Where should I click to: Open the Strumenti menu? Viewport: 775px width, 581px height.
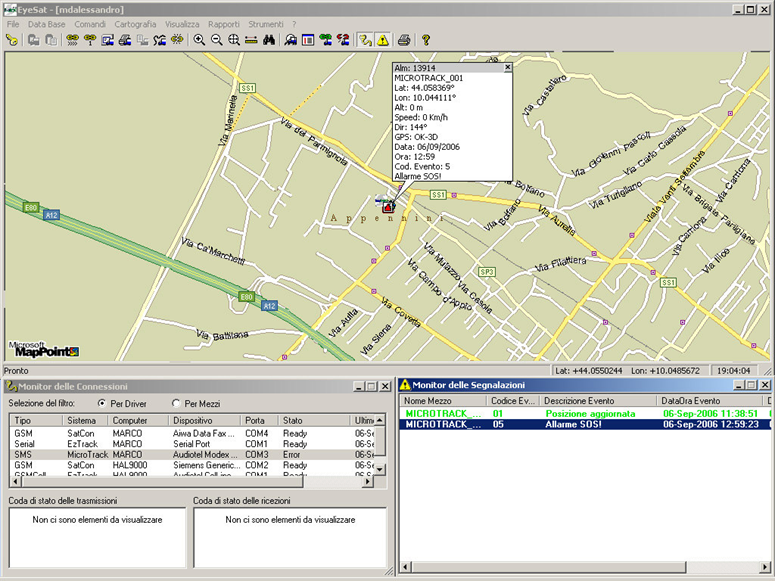tap(266, 24)
